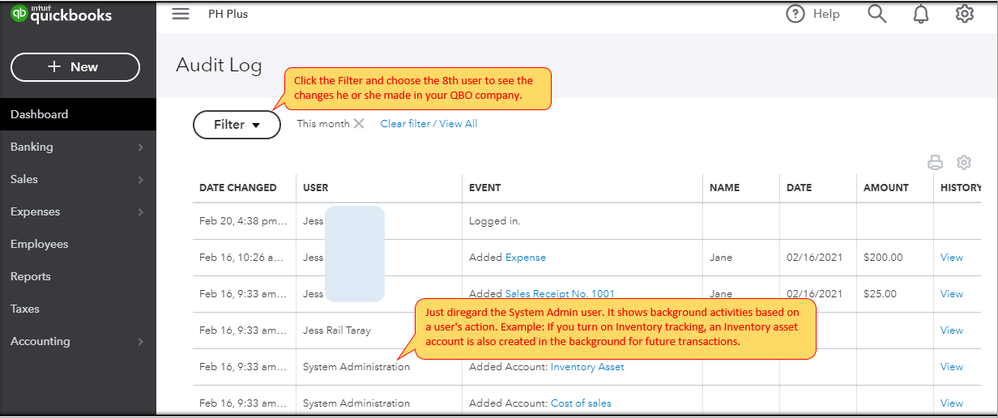The width and height of the screenshot is (998, 418).
Task: Open Sales Receipt No. 1001 link
Action: (x=560, y=294)
